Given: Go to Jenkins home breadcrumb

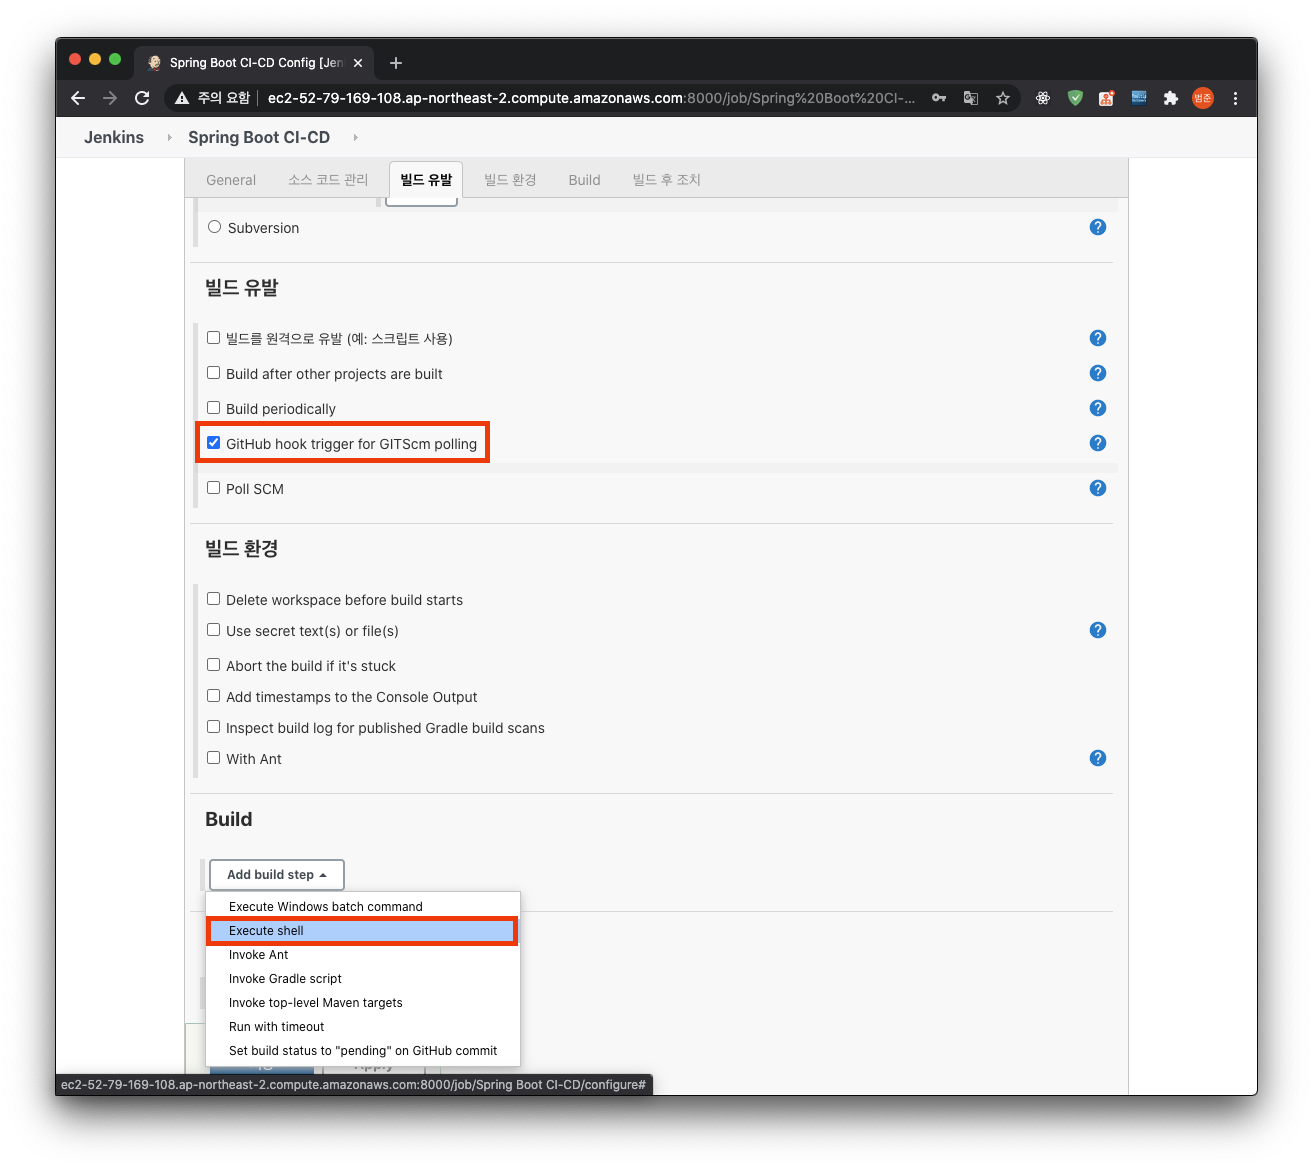Looking at the screenshot, I should 114,138.
